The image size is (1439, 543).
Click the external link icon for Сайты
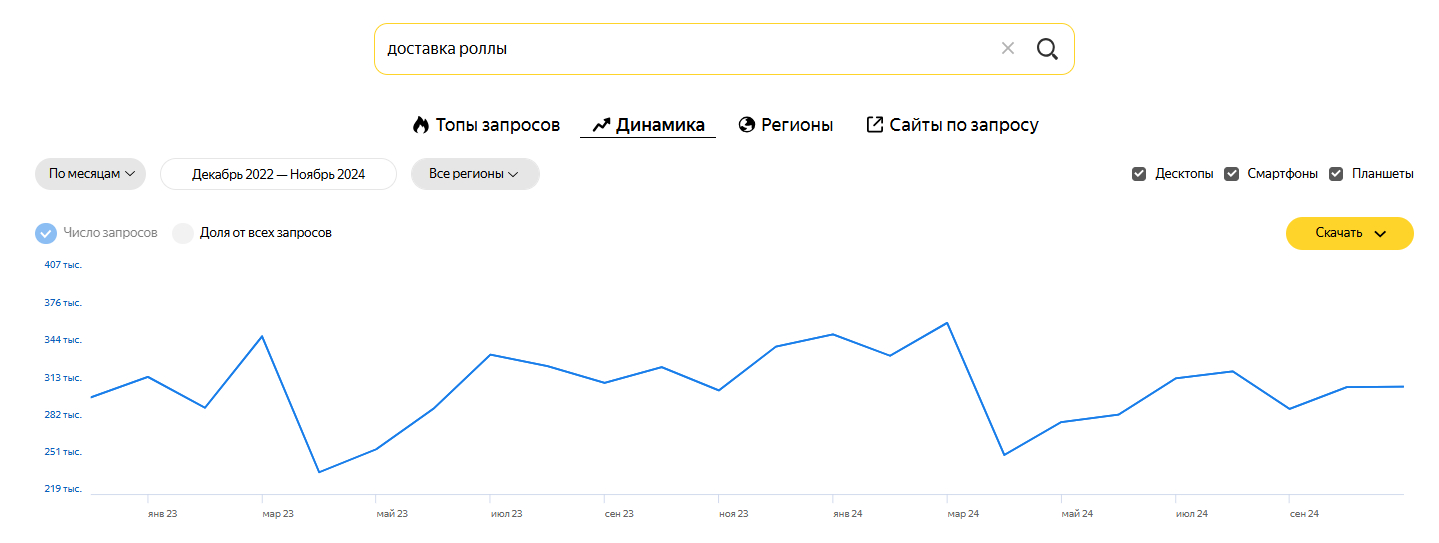(x=874, y=125)
